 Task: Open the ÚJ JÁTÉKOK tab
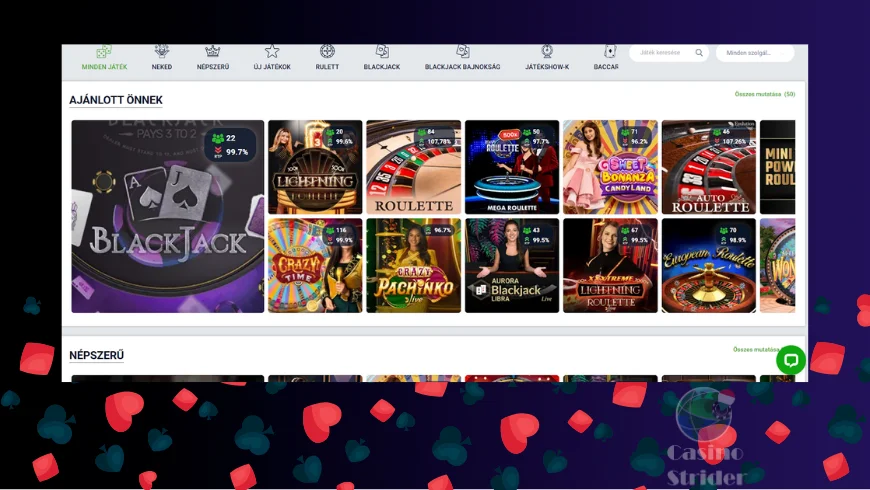click(x=272, y=67)
